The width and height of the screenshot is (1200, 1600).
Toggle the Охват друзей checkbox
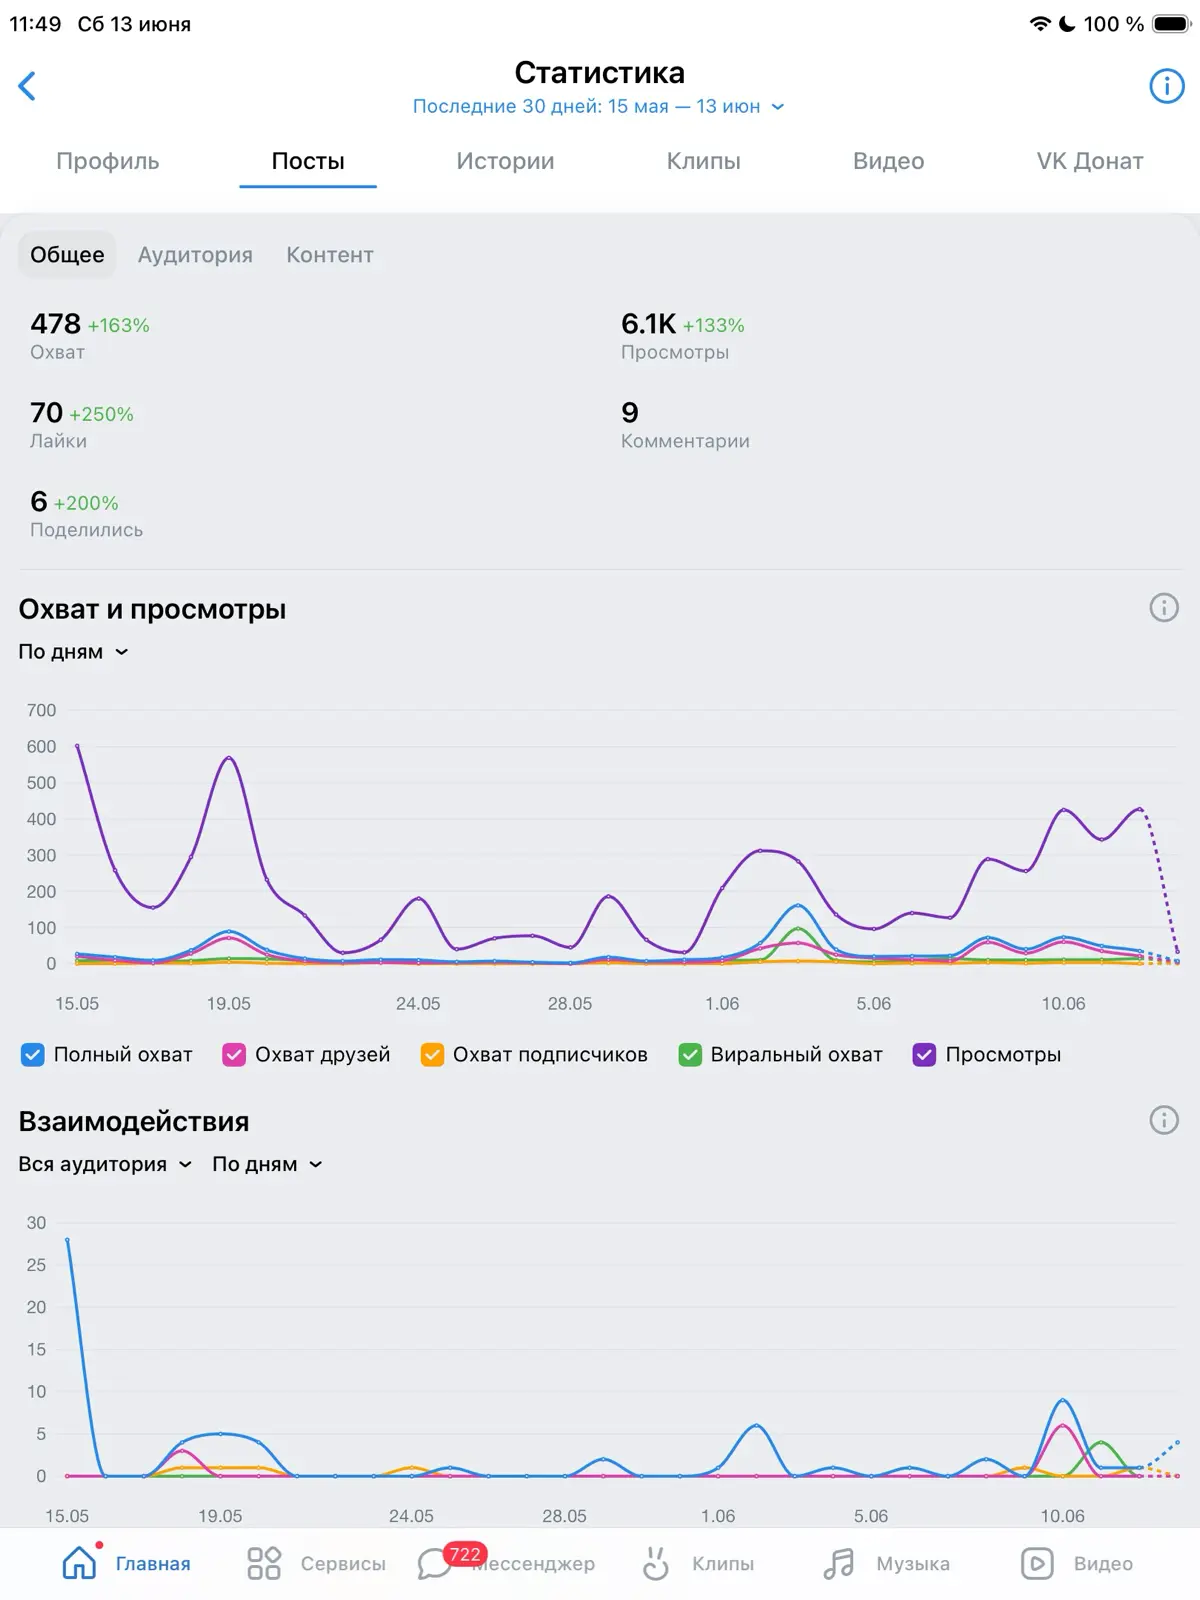pyautogui.click(x=234, y=1055)
